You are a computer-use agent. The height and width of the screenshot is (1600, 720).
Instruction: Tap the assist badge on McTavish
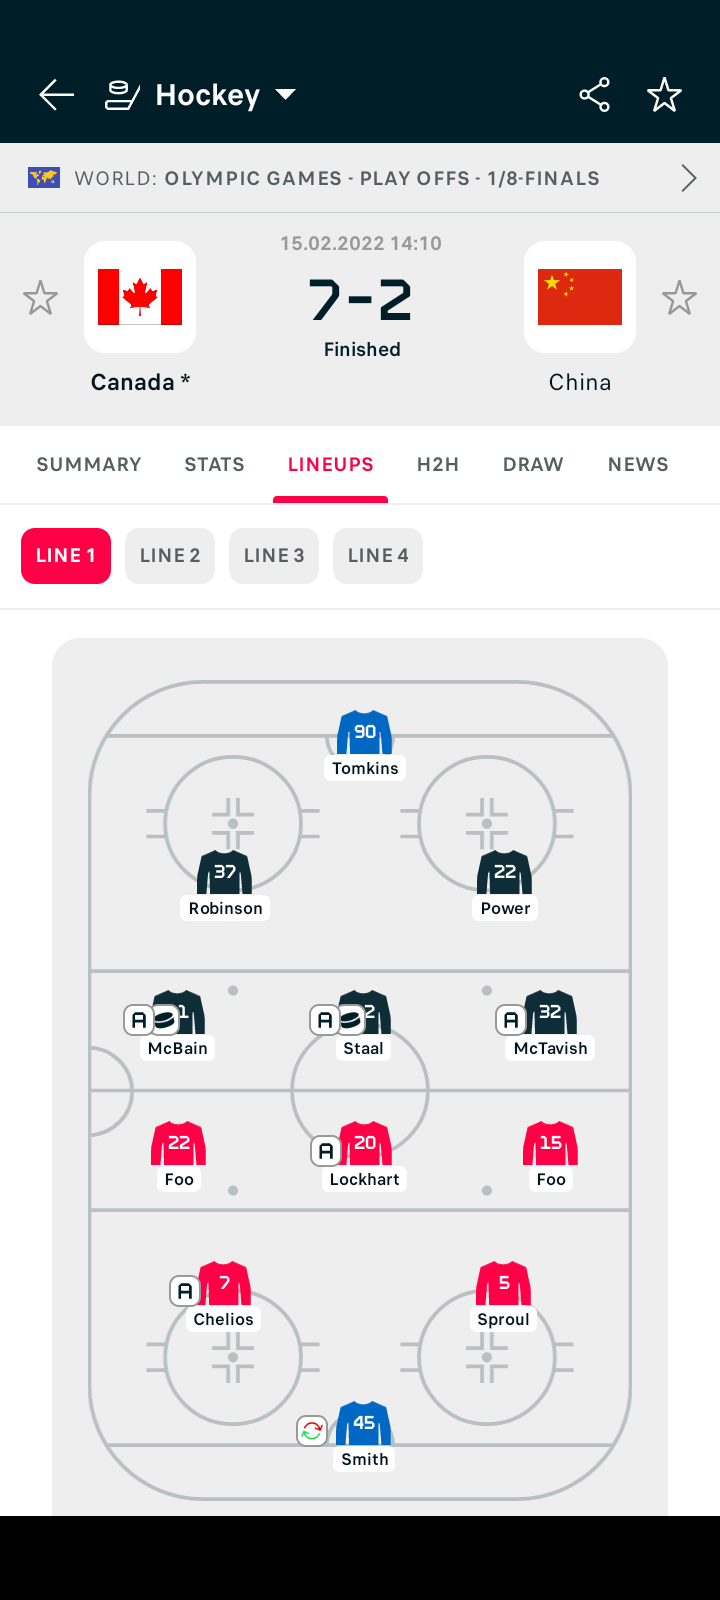pyautogui.click(x=511, y=1020)
